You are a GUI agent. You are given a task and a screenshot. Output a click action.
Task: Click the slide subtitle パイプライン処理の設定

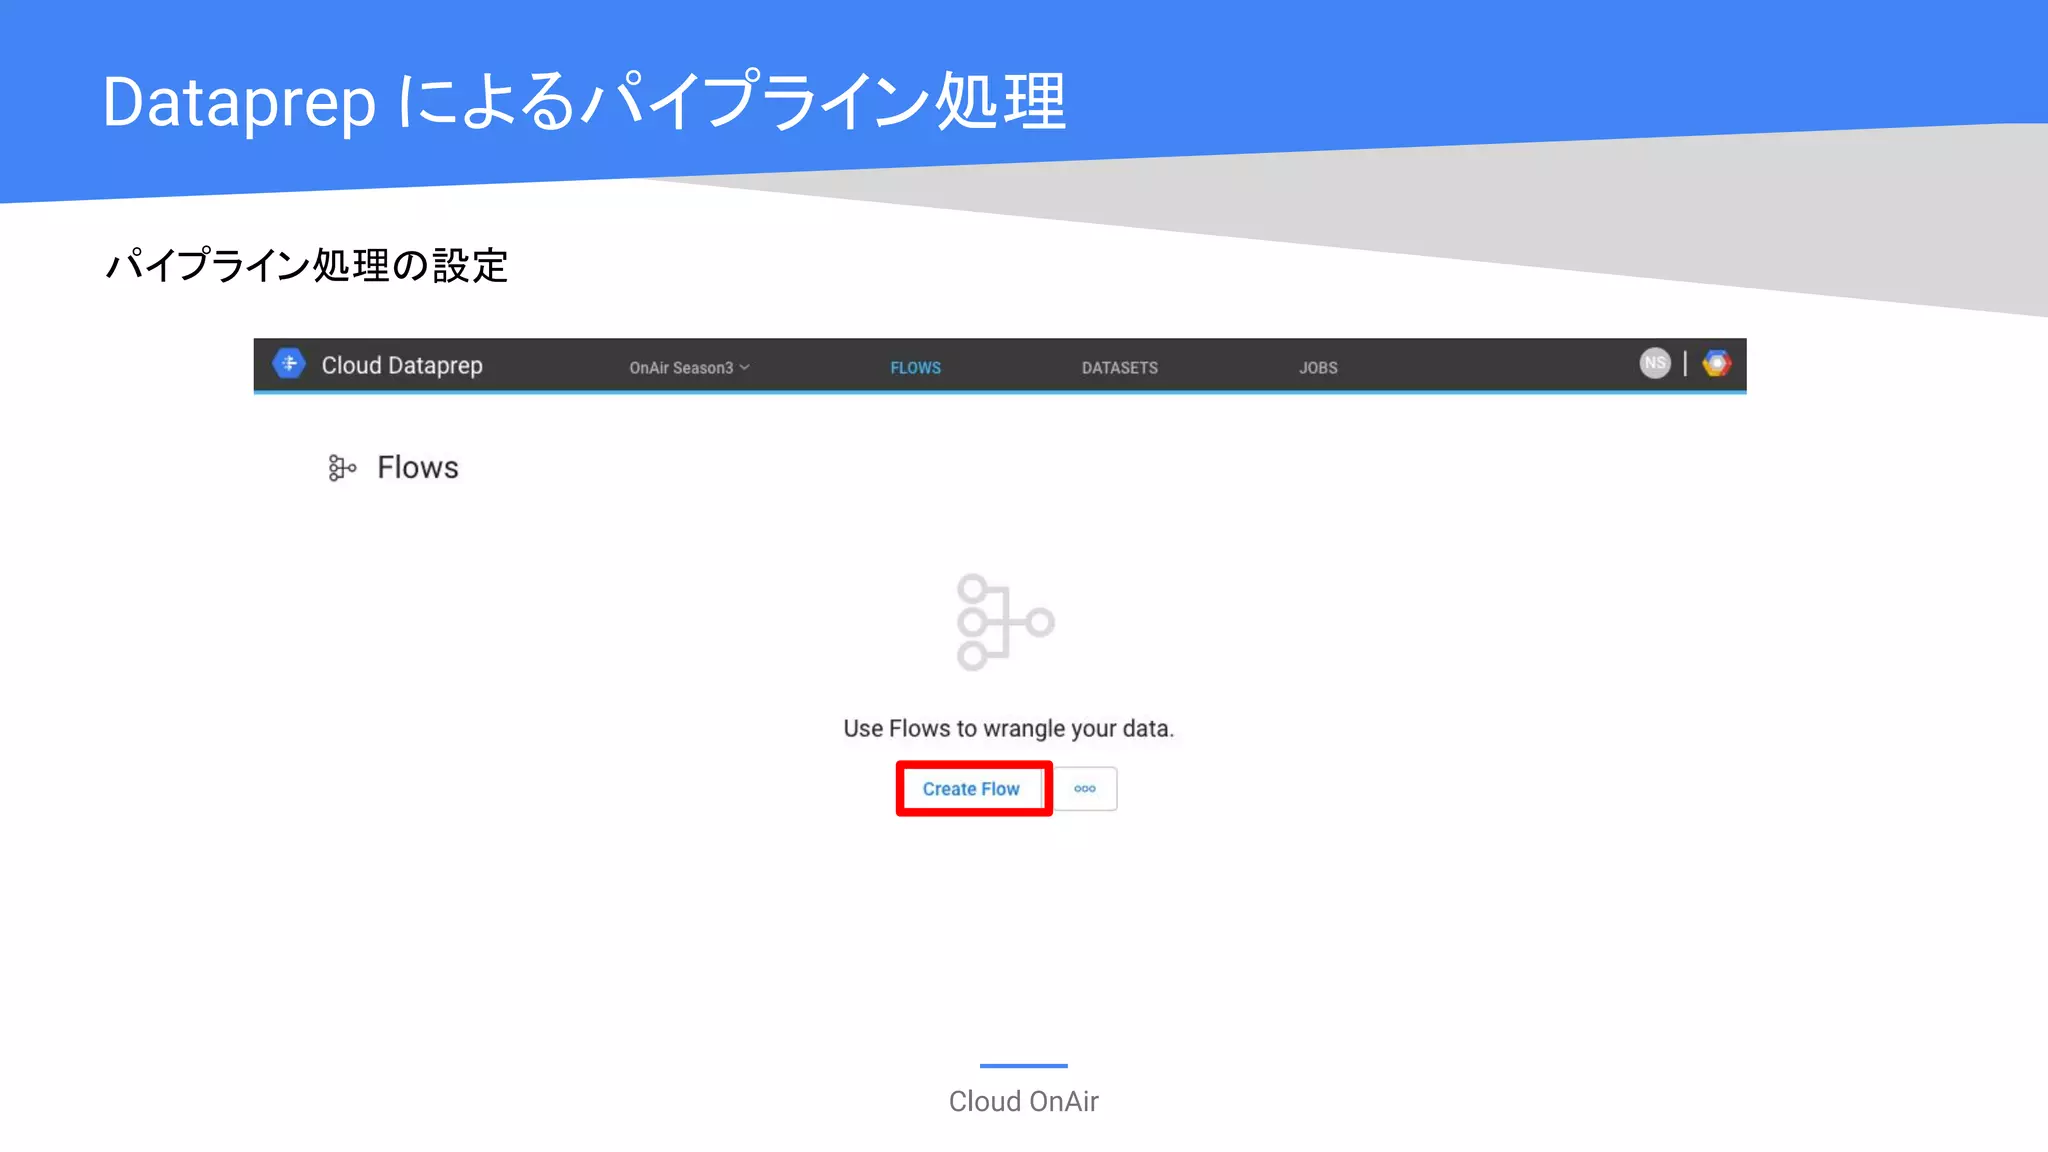(307, 266)
